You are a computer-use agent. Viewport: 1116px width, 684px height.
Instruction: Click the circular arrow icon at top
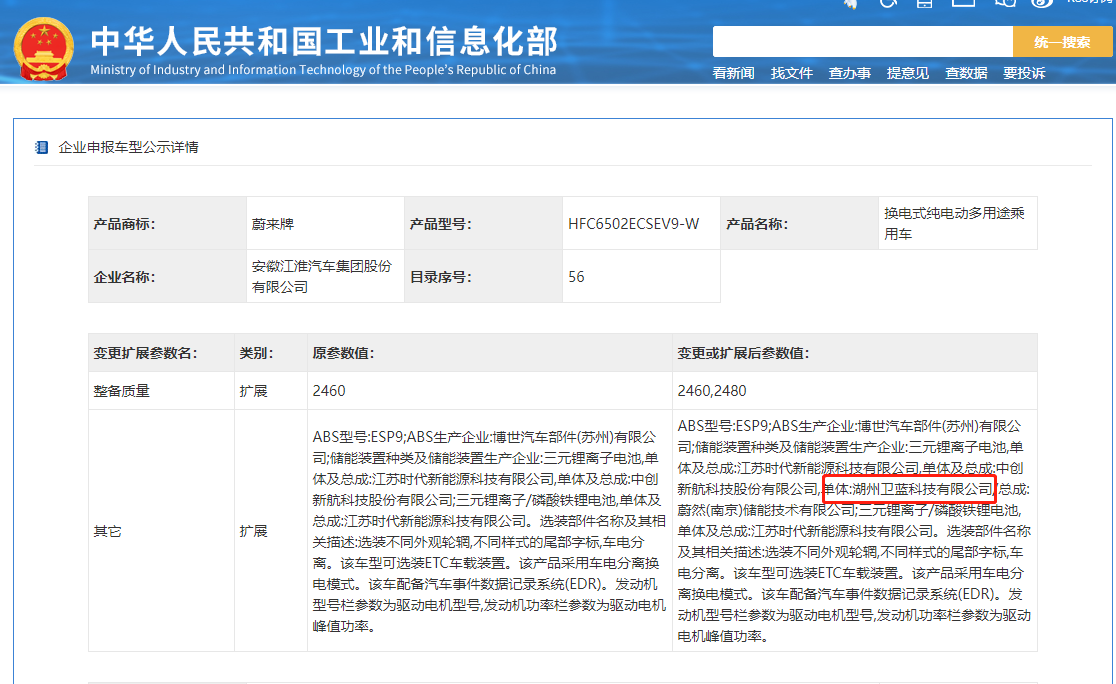point(887,3)
